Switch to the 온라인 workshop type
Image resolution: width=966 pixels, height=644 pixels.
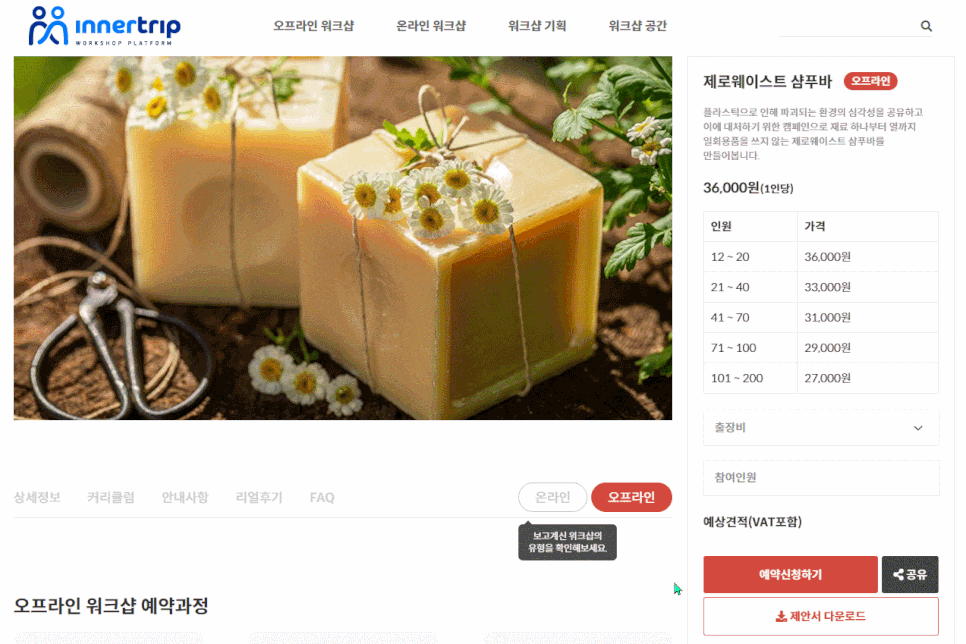pyautogui.click(x=553, y=497)
